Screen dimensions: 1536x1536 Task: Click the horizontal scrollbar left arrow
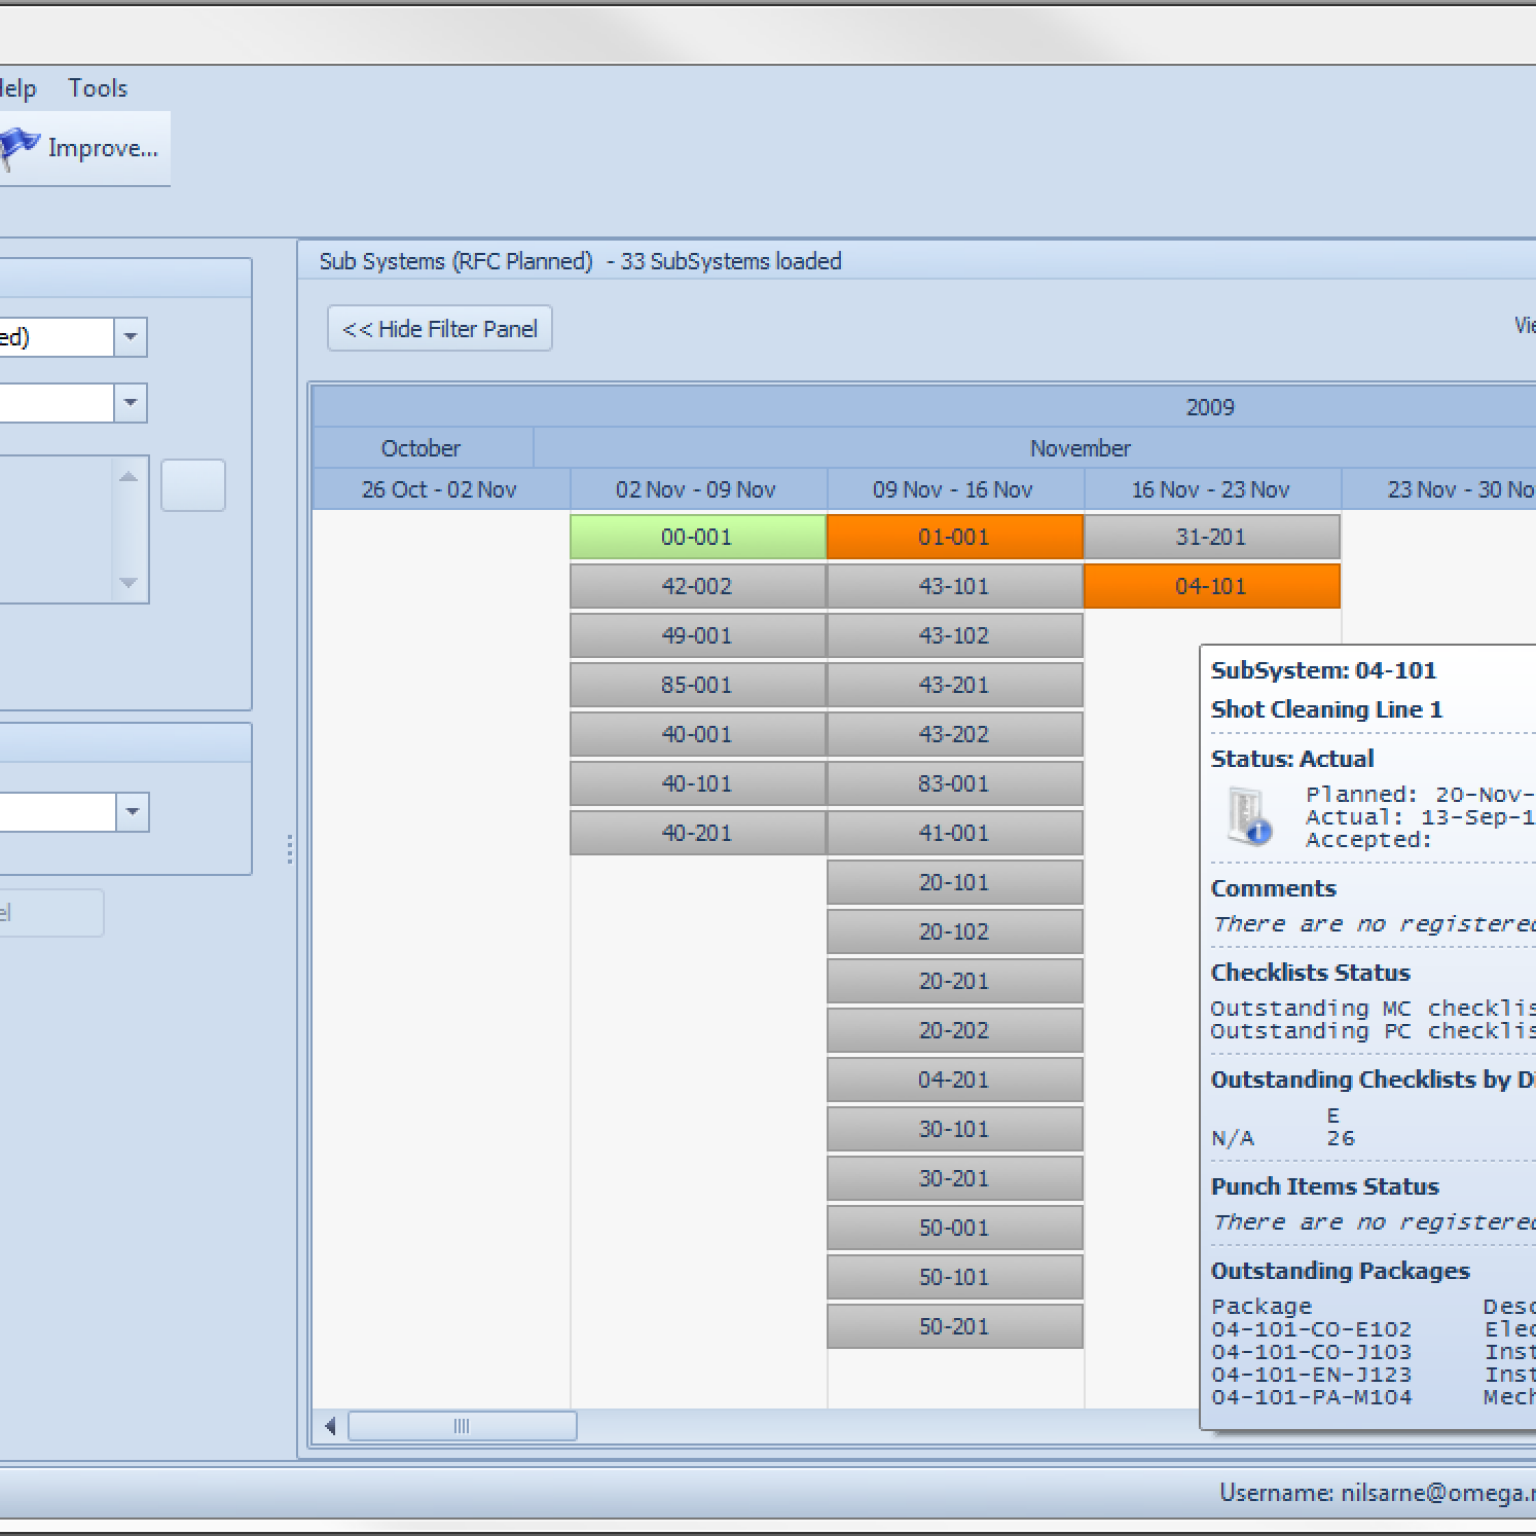[x=330, y=1426]
